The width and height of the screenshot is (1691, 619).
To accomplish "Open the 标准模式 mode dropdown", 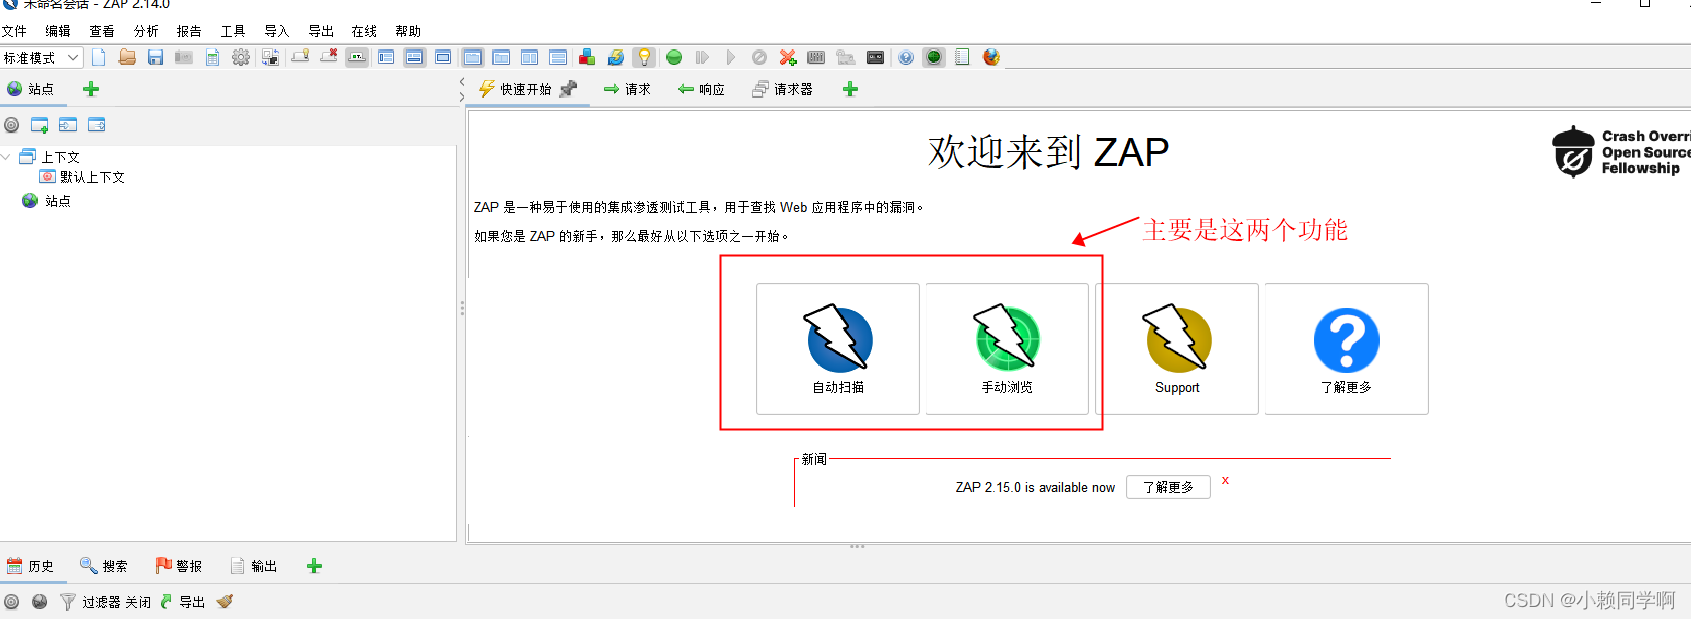I will coord(41,58).
